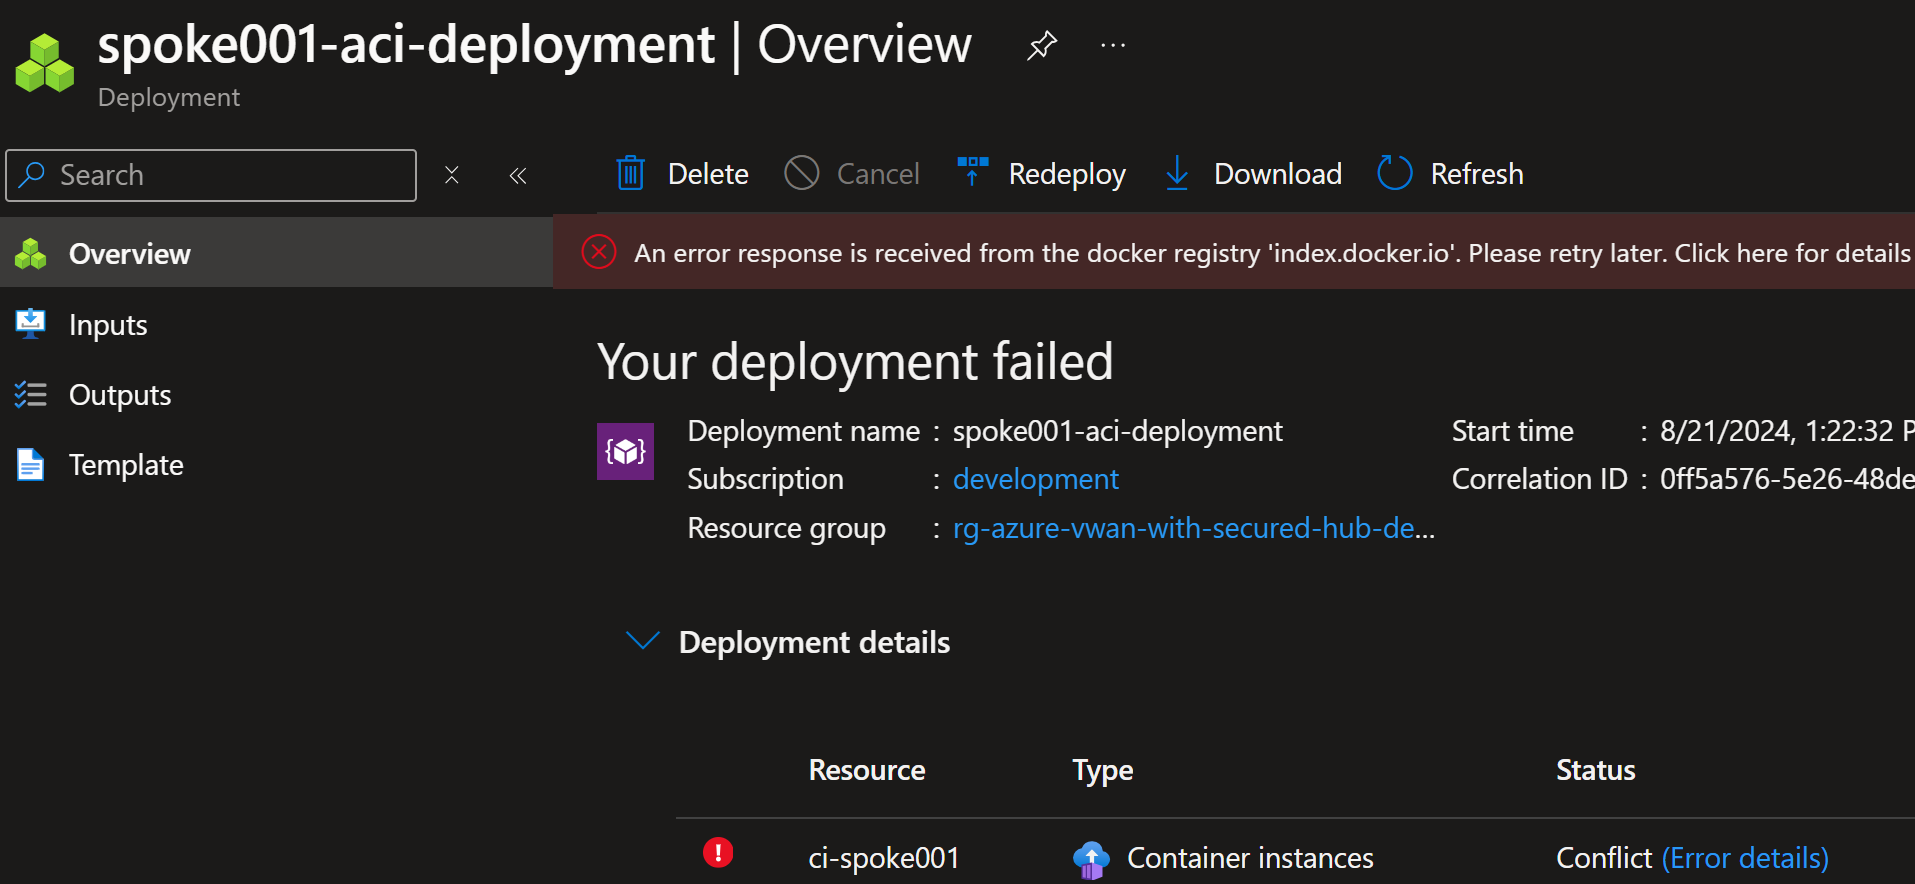The height and width of the screenshot is (884, 1915).
Task: Click the Template document icon in sidebar
Action: tap(31, 464)
